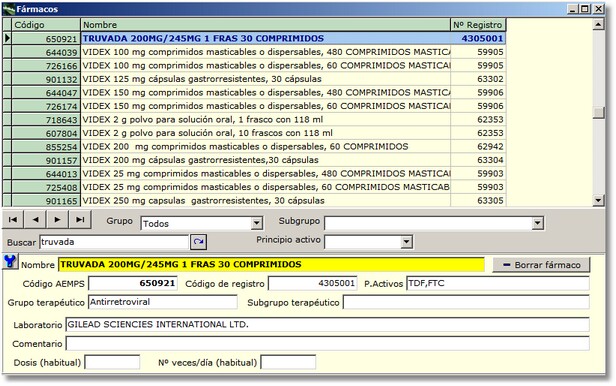Viewport: 616px width, 386px height.
Task: Select the row with code 725408
Action: [x=254, y=187]
